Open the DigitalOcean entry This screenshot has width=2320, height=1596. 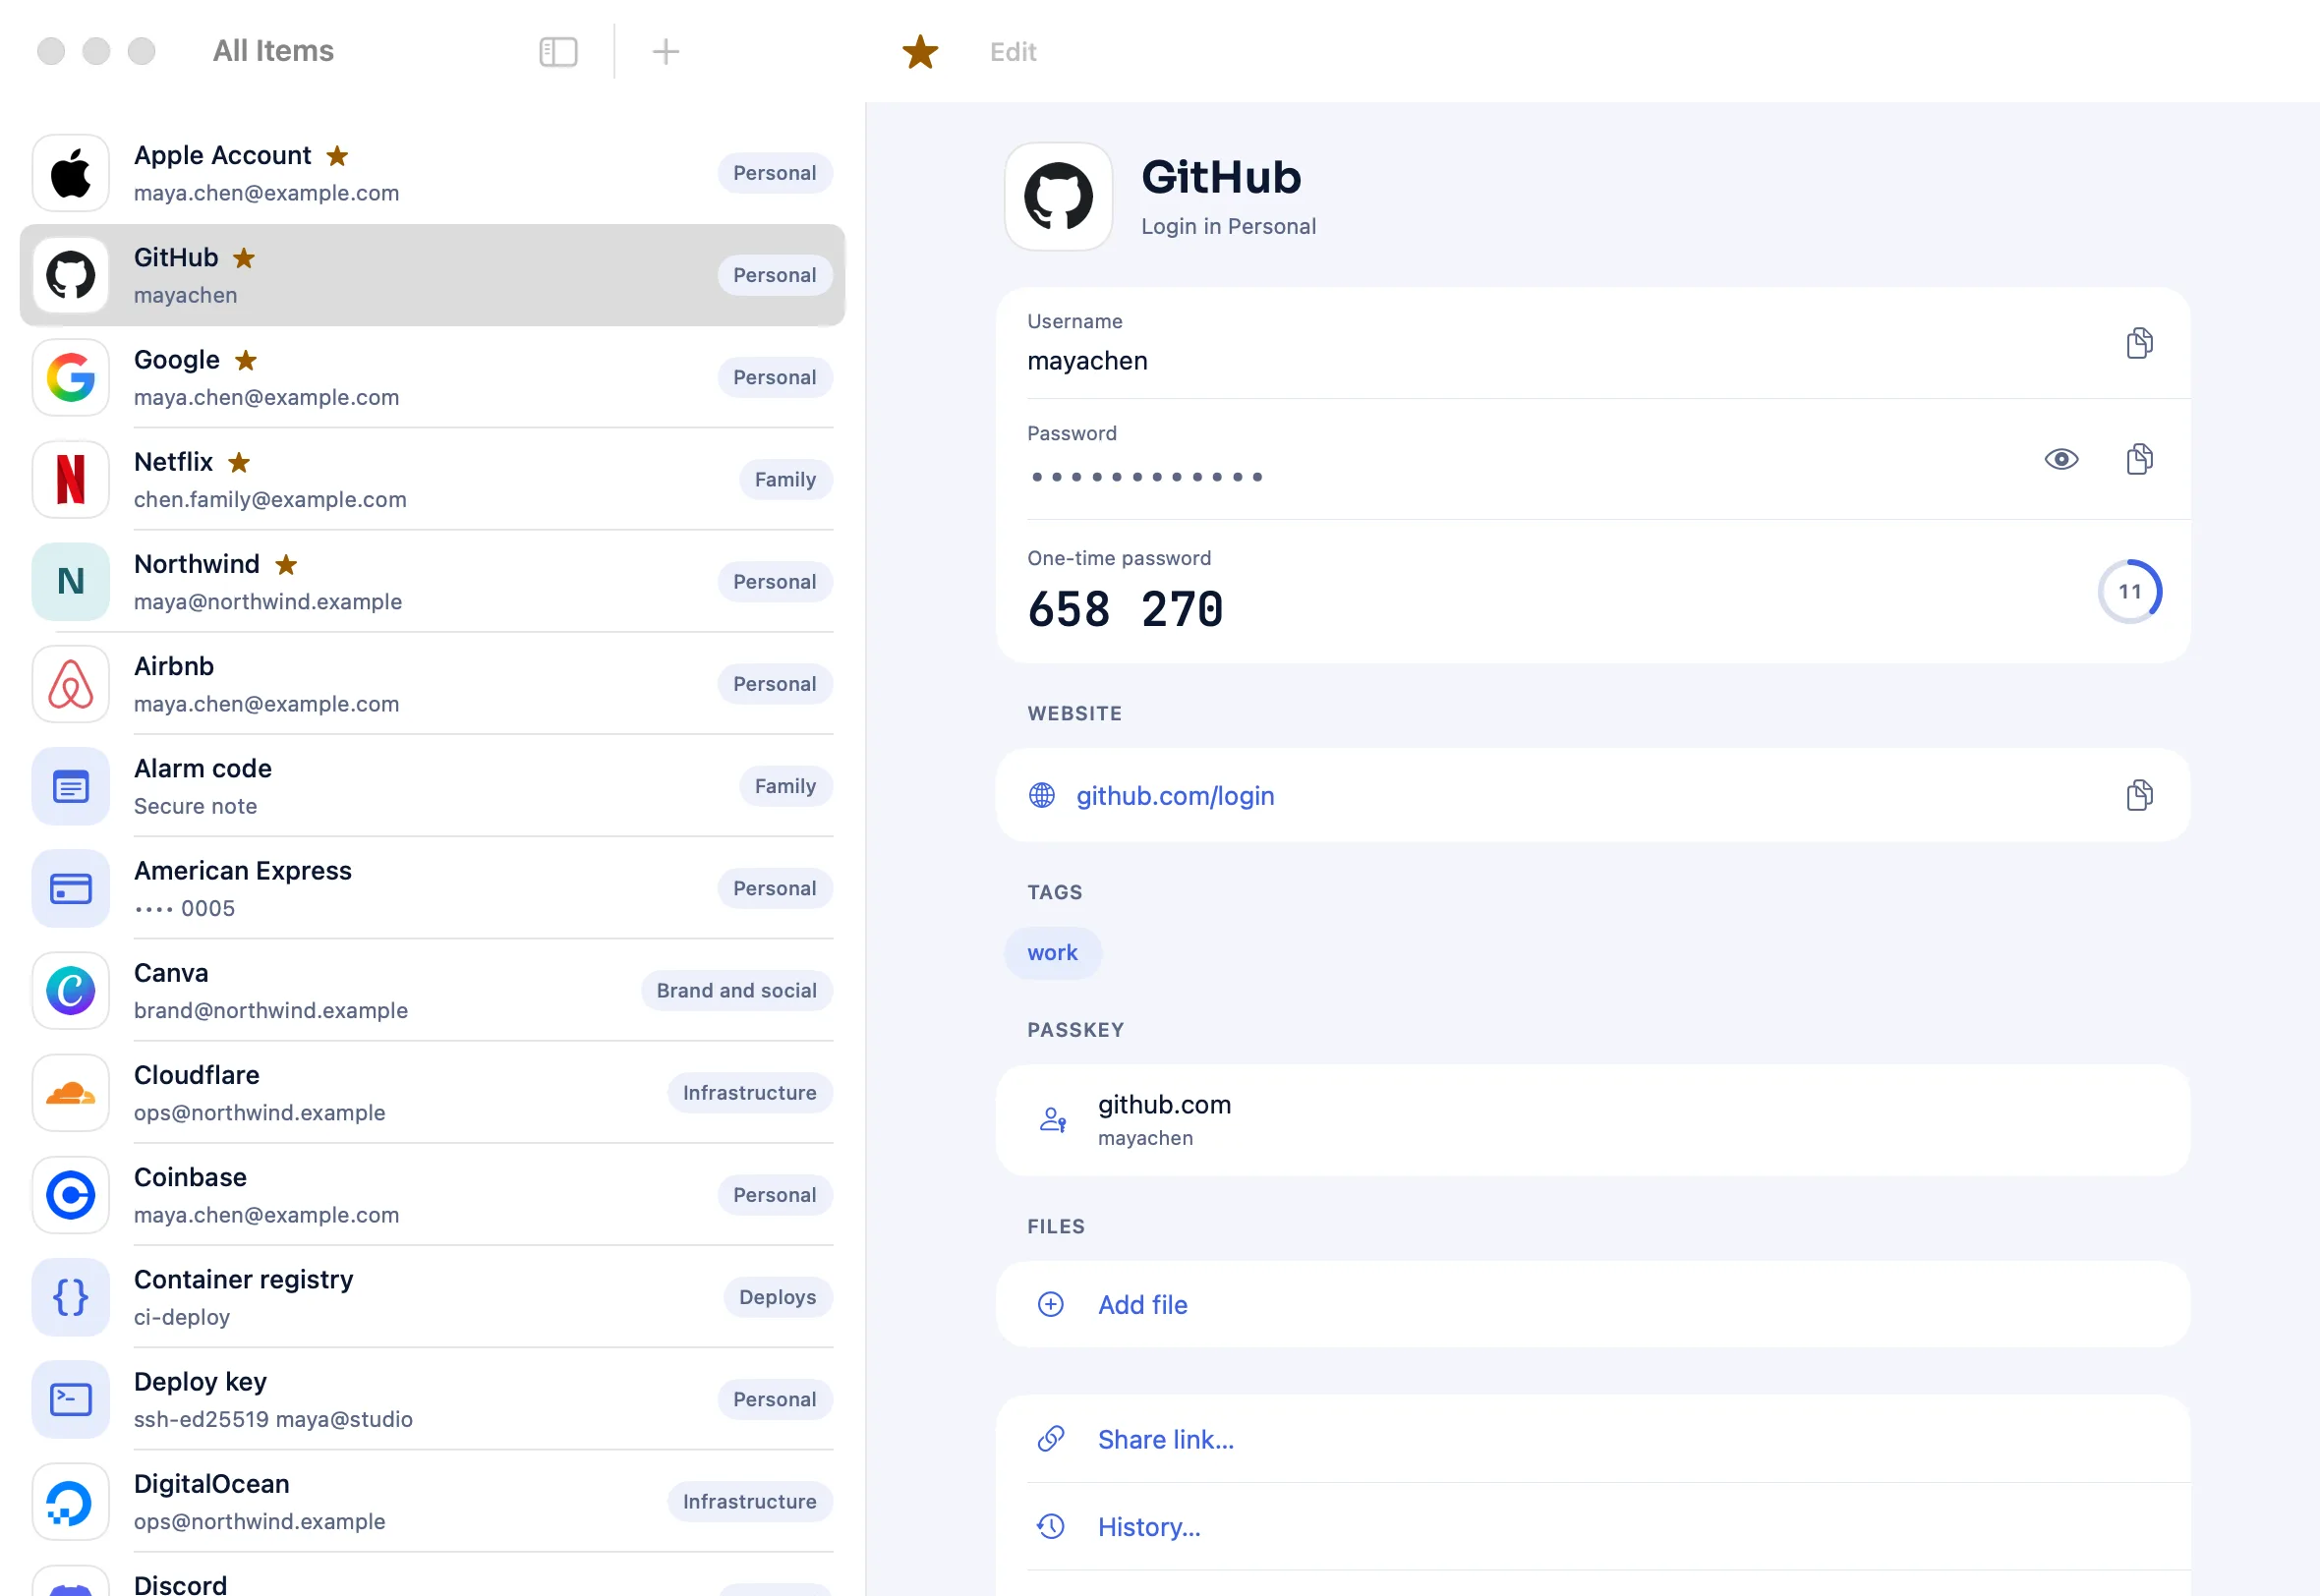[432, 1502]
